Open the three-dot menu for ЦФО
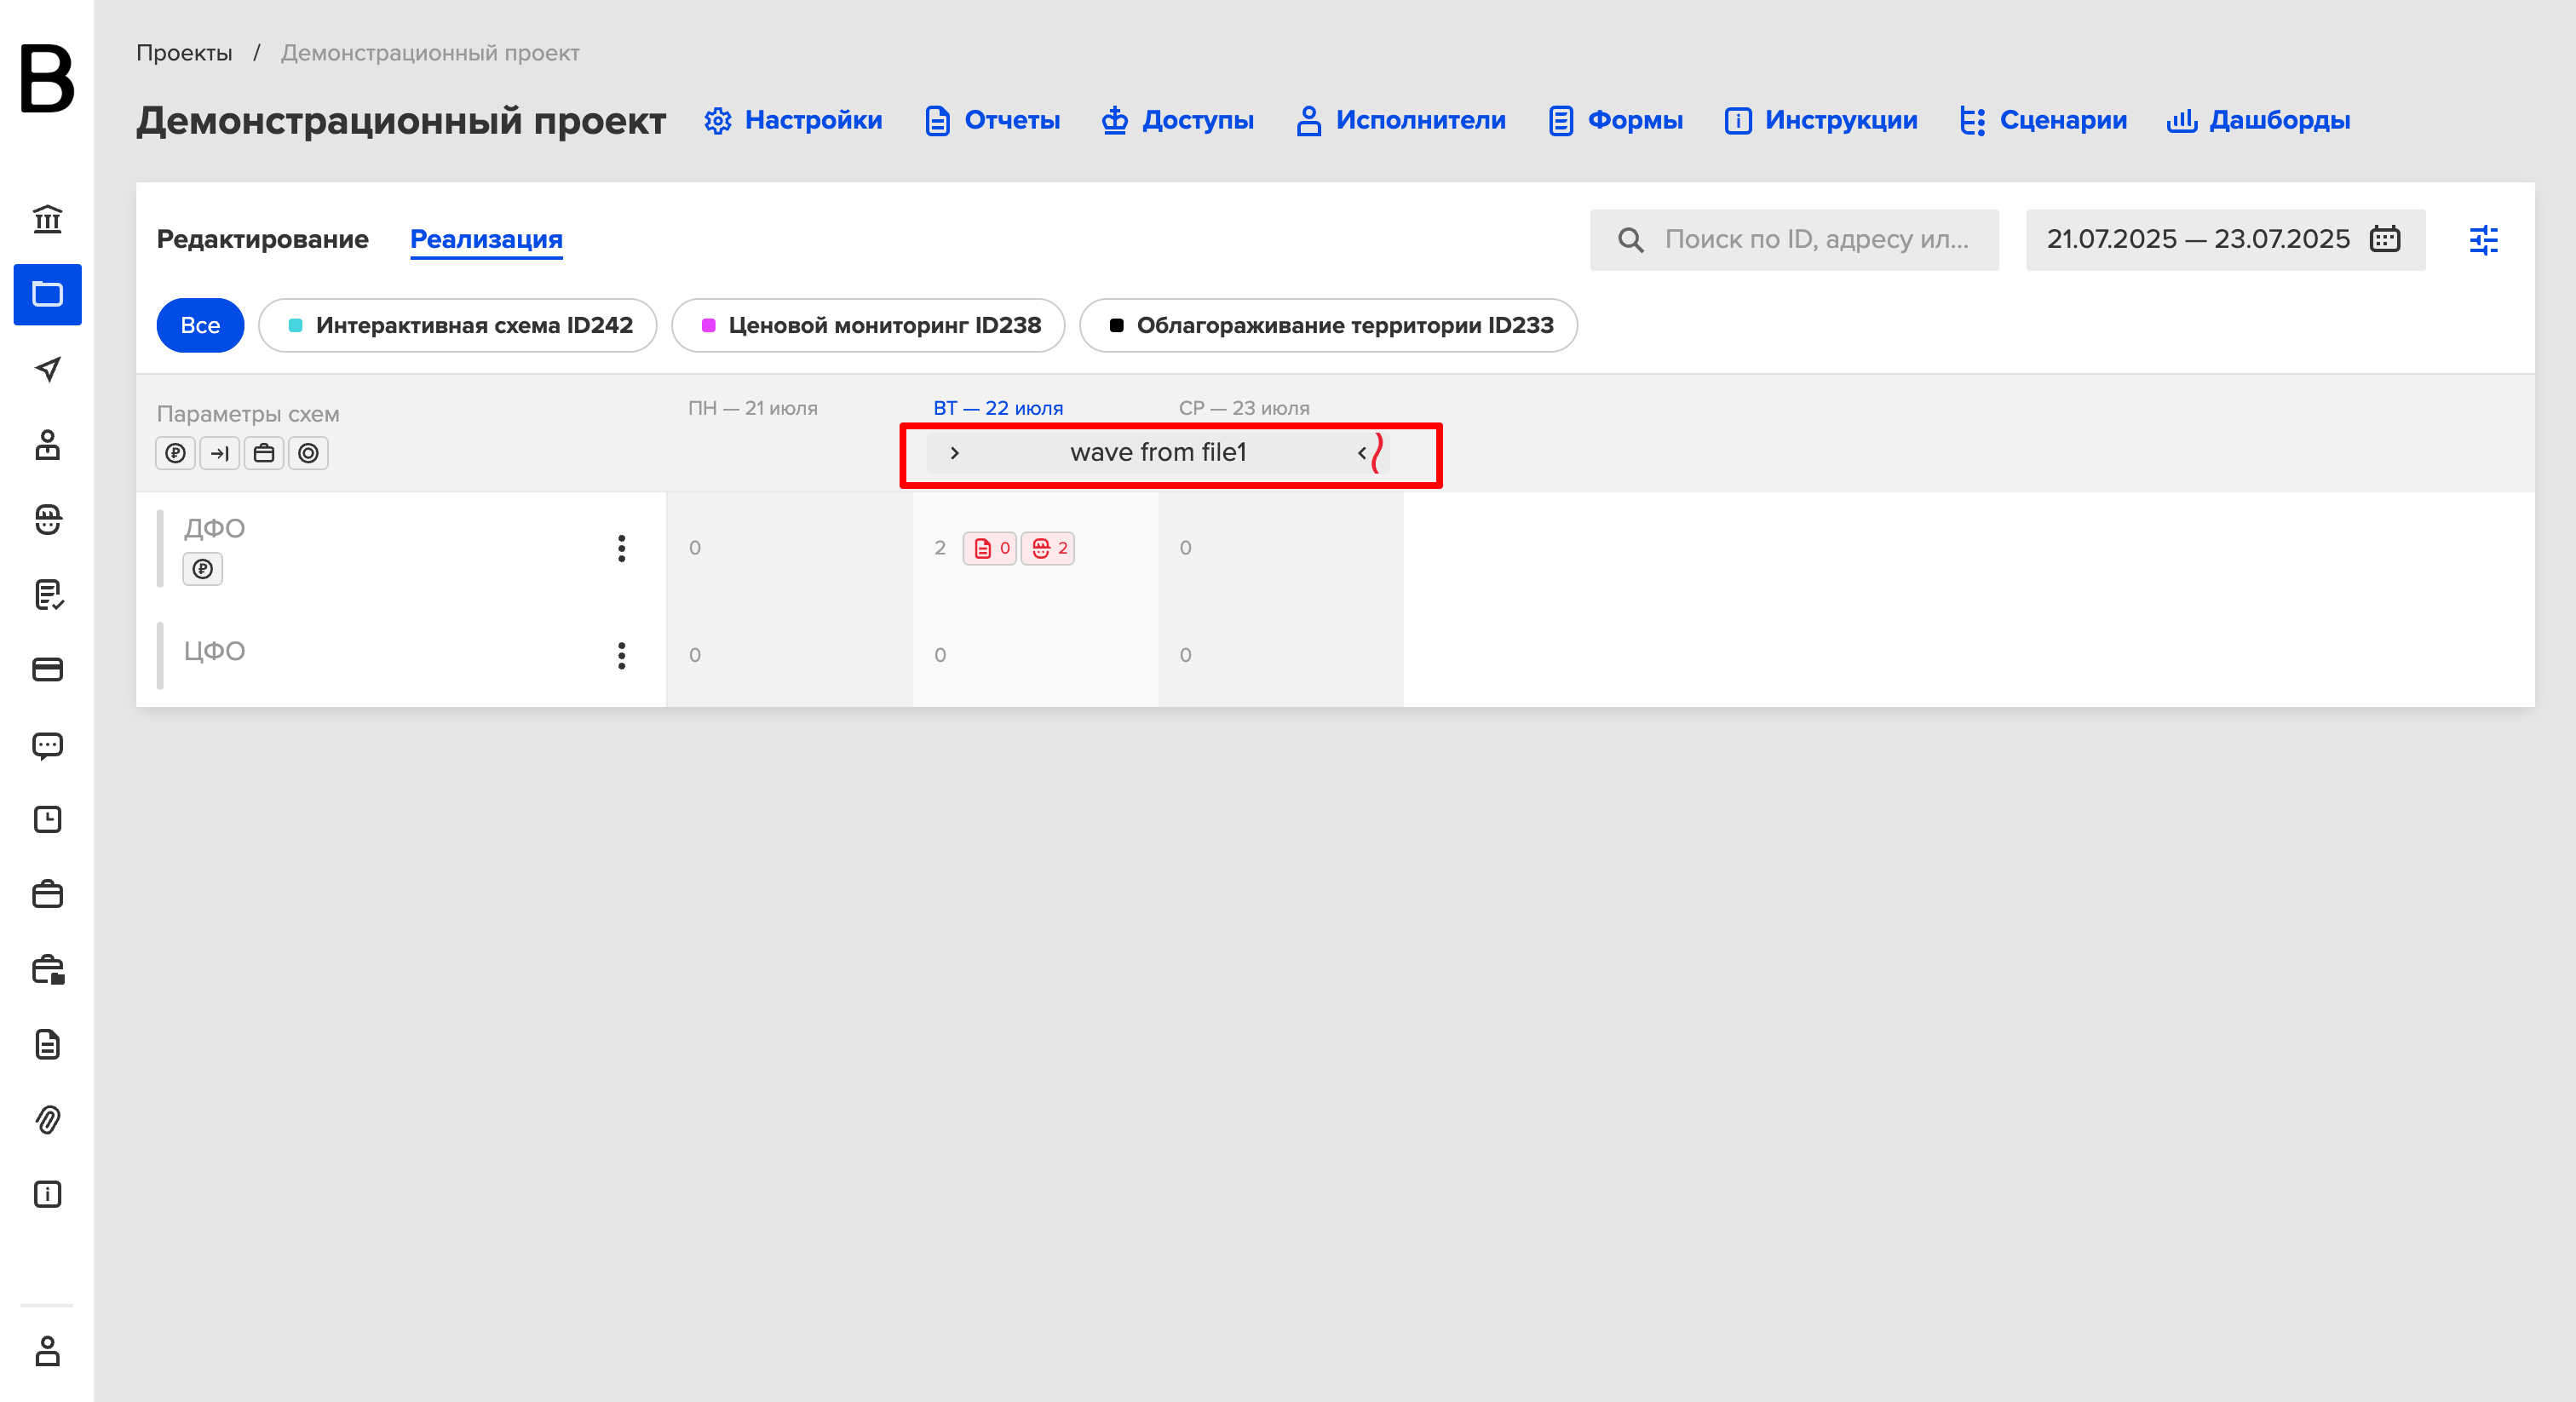The width and height of the screenshot is (2576, 1402). [x=622, y=656]
